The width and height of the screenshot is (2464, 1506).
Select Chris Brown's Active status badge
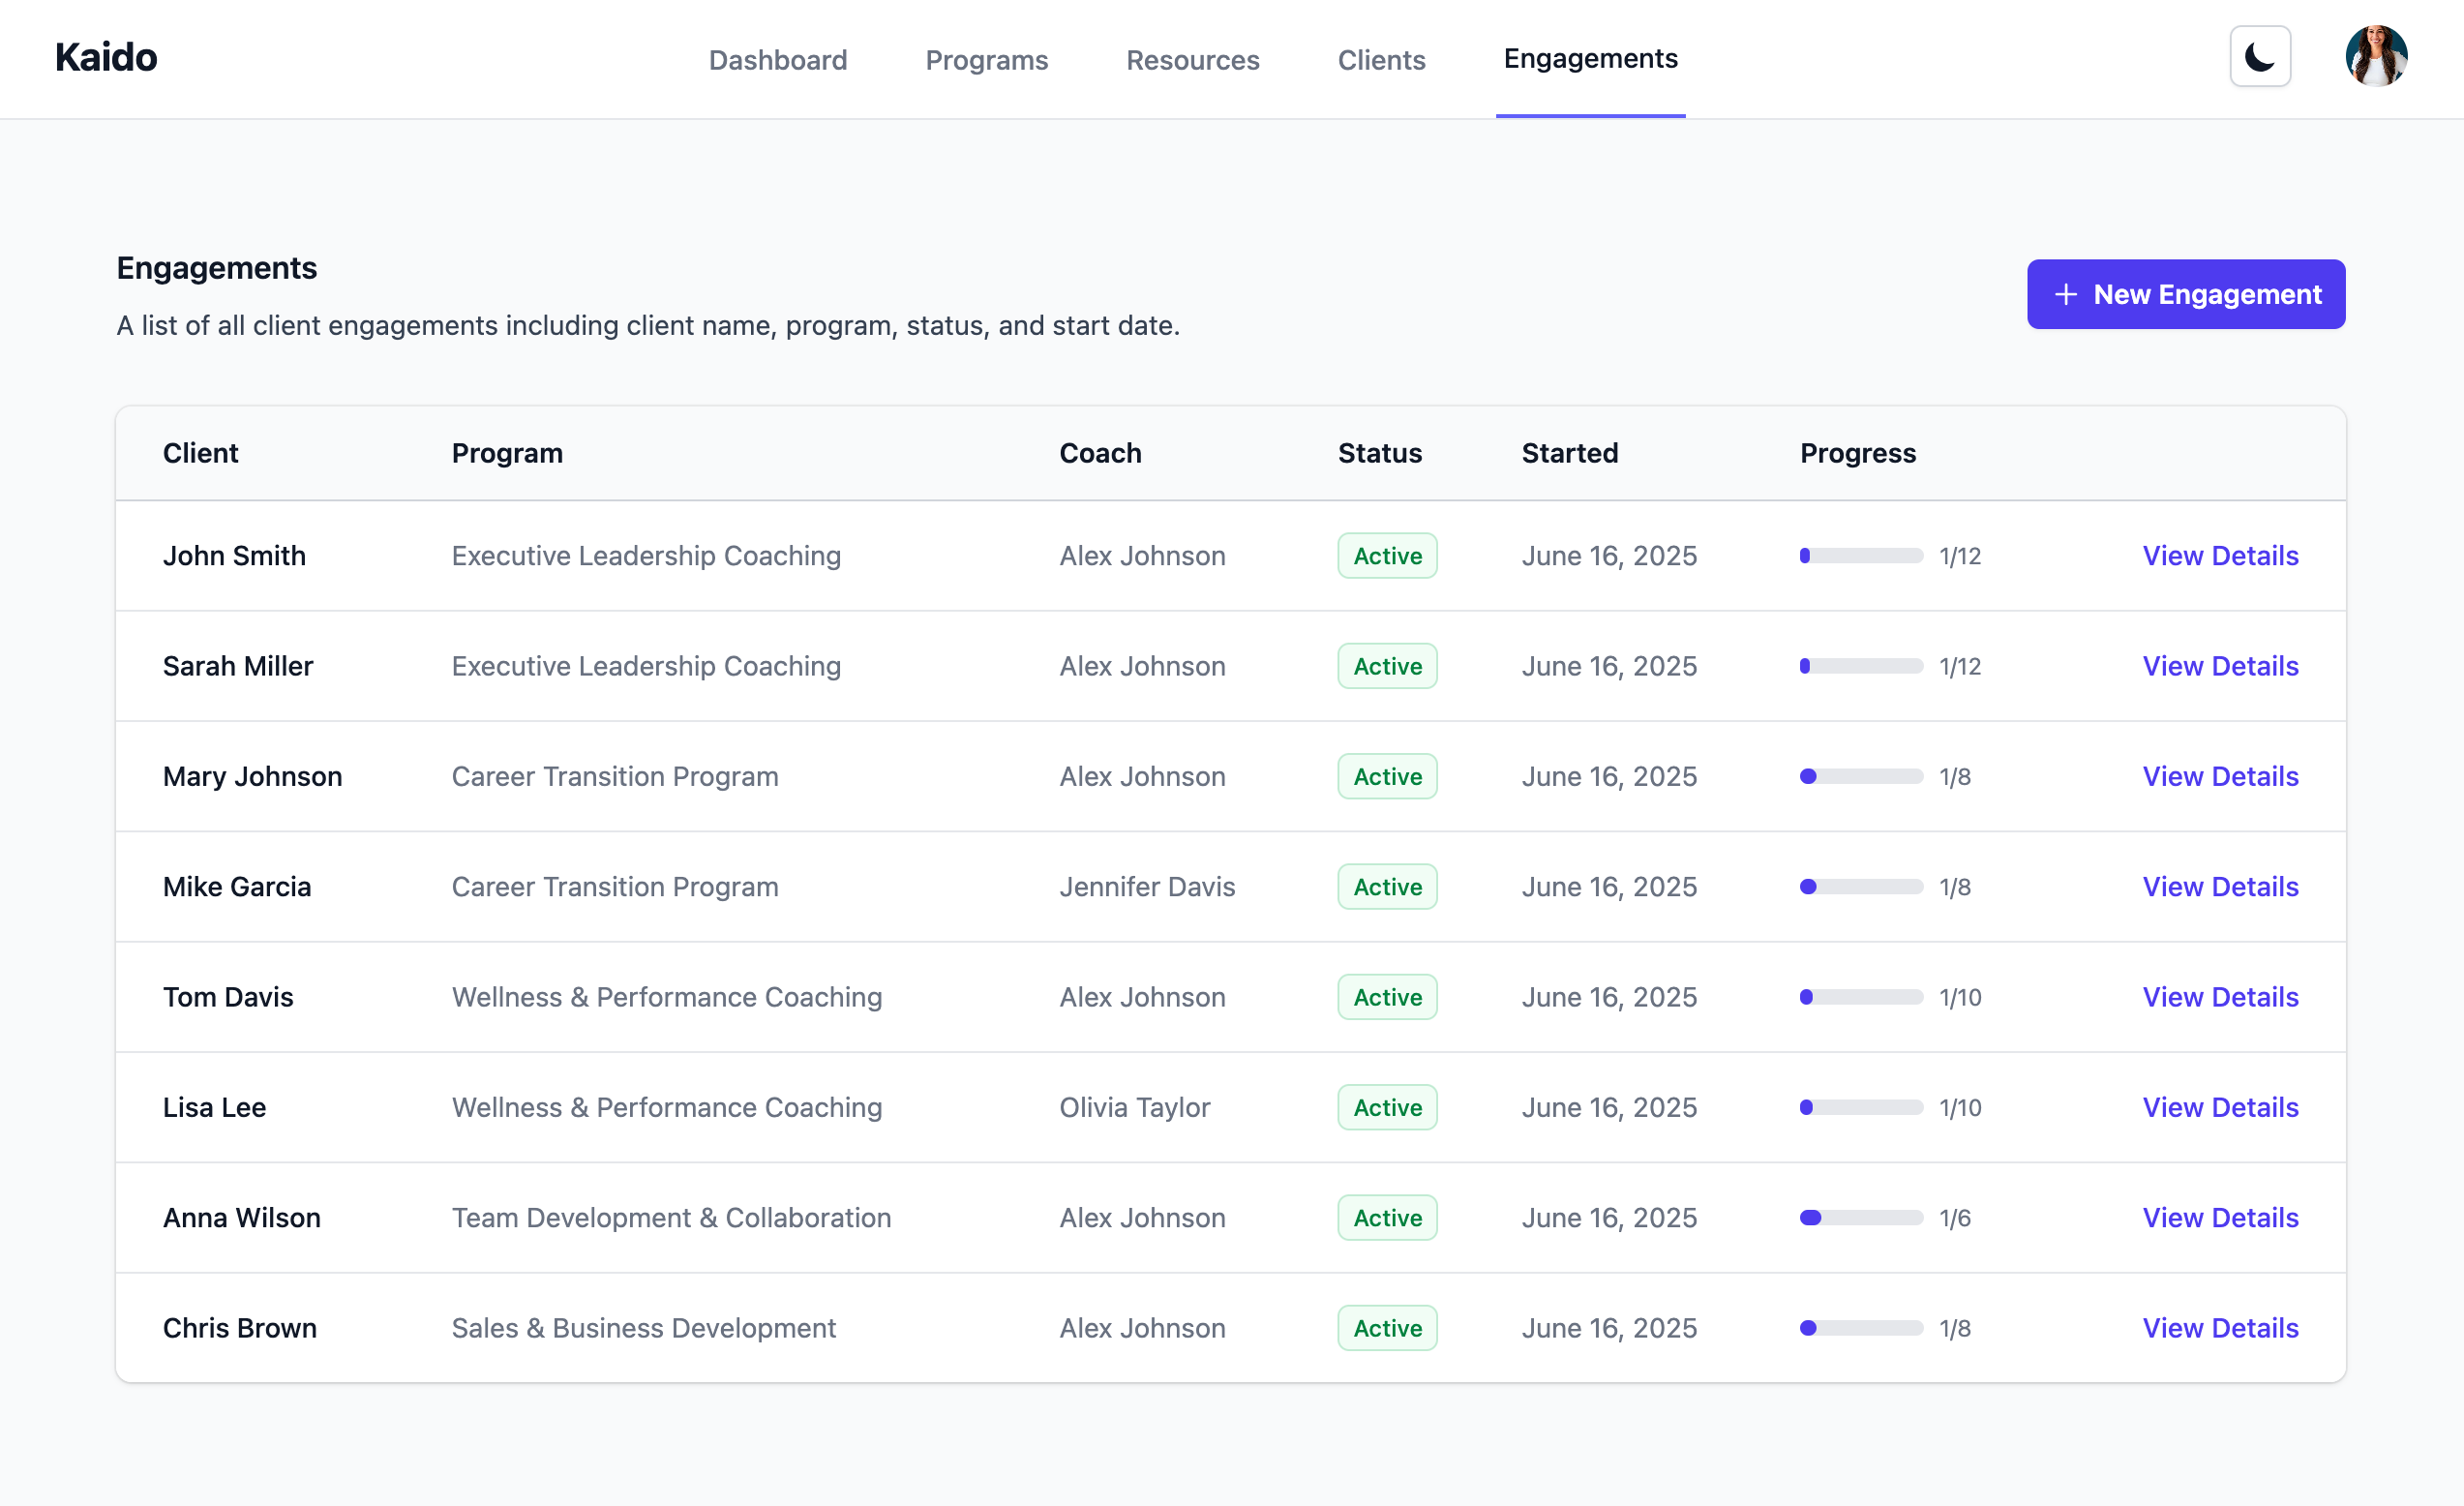coord(1387,1328)
